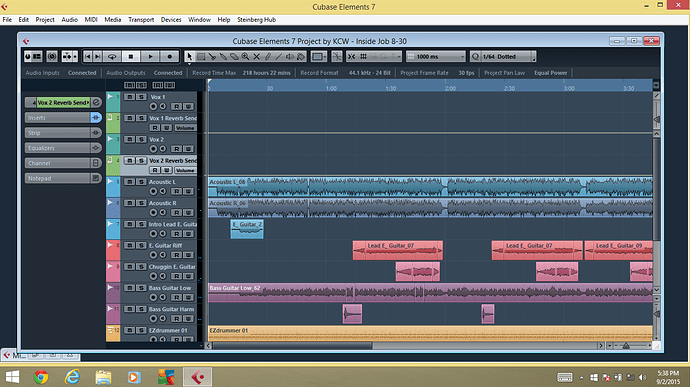Expand the Equalizers inspector section
This screenshot has height=387, width=690.
(58, 148)
